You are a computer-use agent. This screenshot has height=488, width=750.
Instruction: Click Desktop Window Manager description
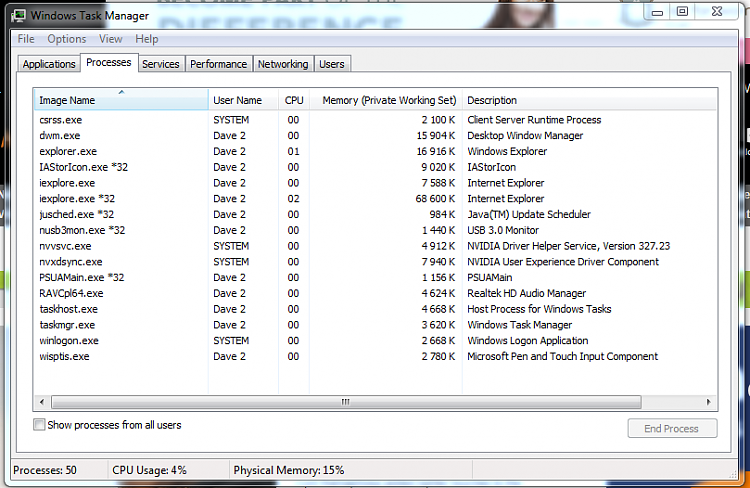click(525, 136)
